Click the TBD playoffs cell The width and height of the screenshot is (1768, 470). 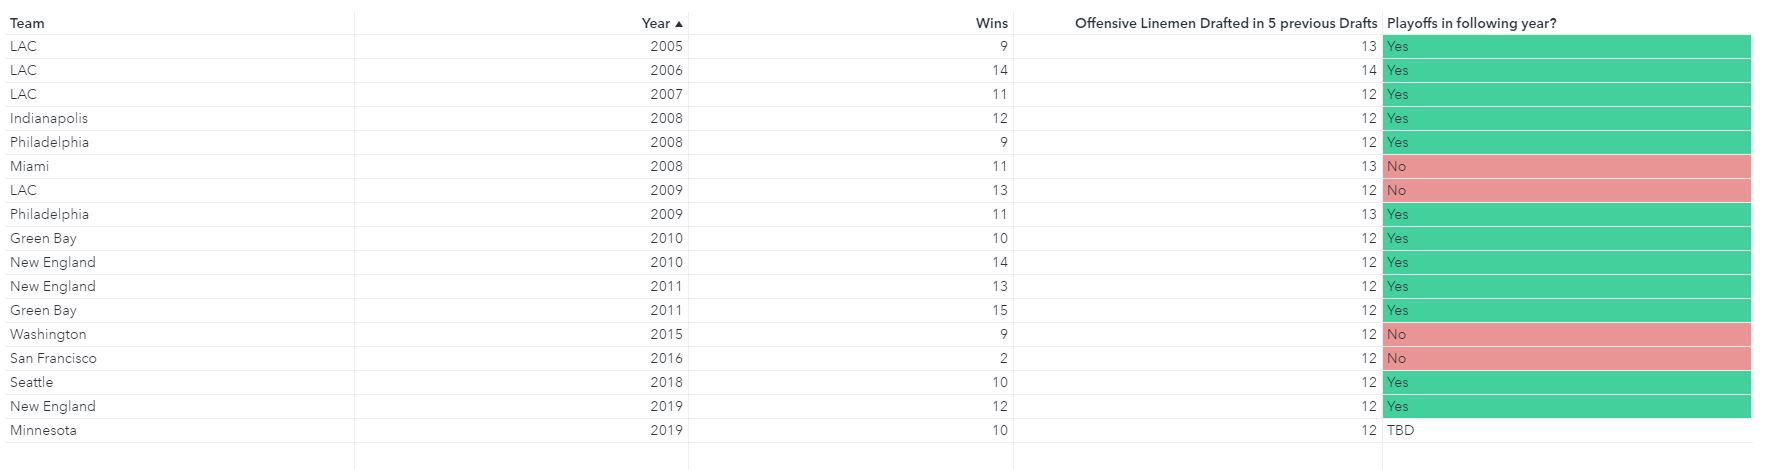pos(1400,430)
